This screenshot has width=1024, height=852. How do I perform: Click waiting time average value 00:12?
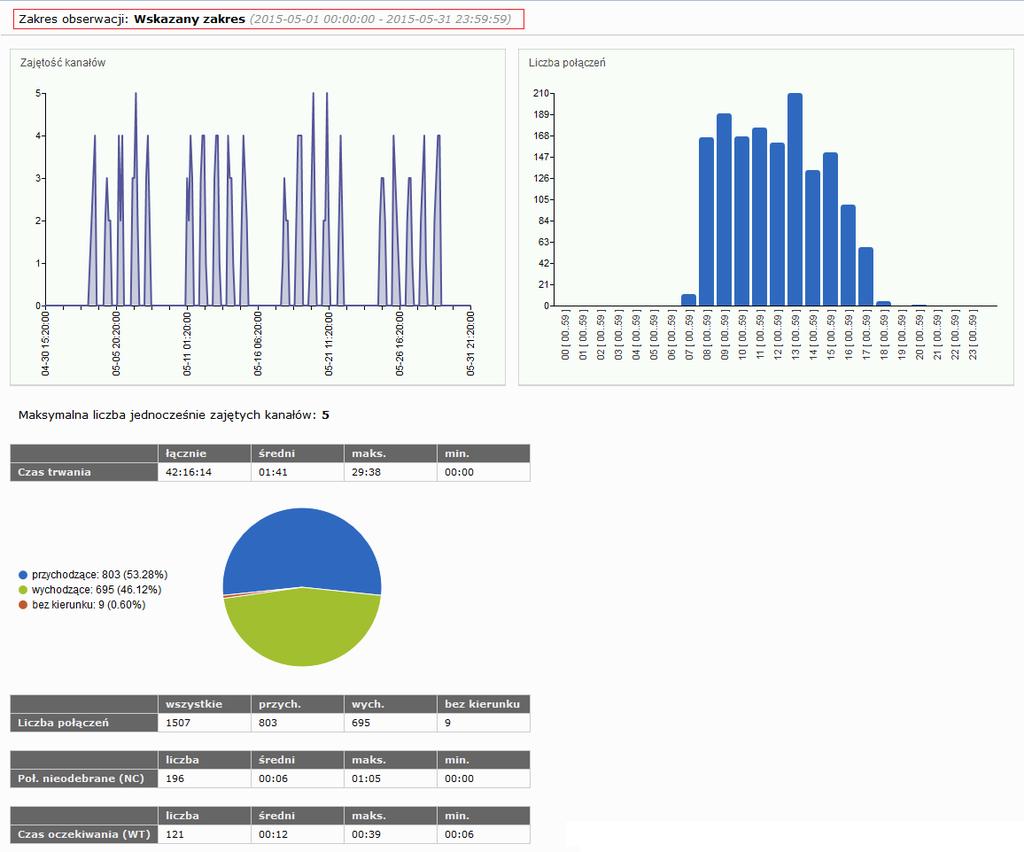tap(273, 834)
